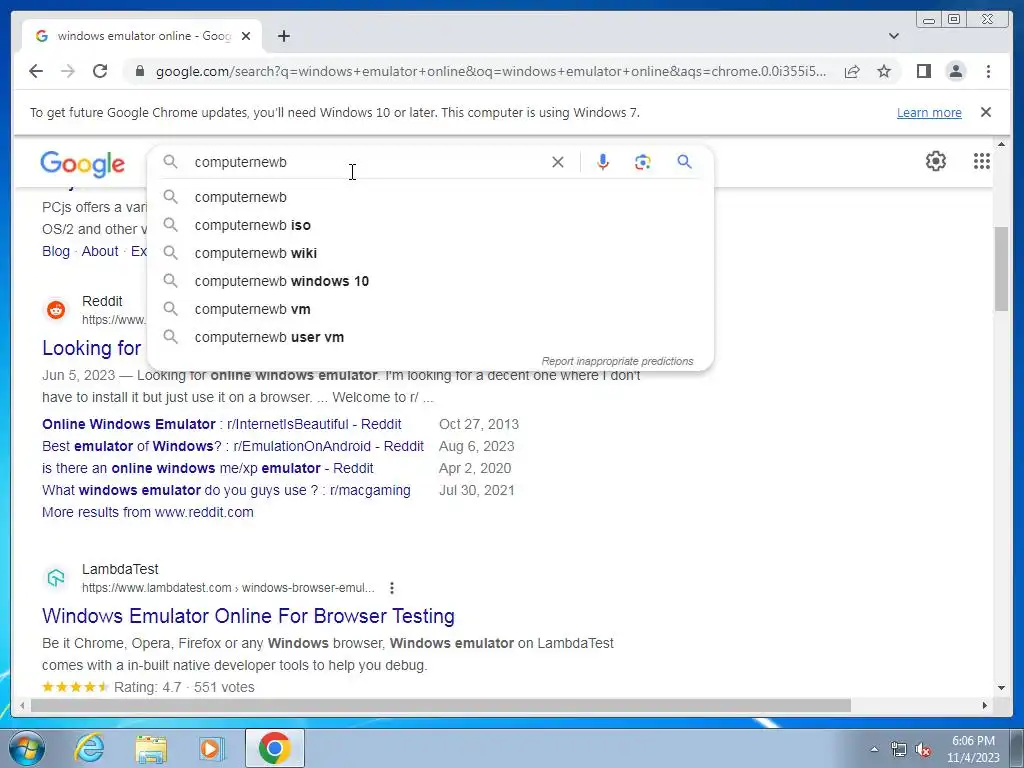Screen dimensions: 1024x768
Task: Open 'Windows Emulator Online For Browser Testing'
Action: coord(248,616)
